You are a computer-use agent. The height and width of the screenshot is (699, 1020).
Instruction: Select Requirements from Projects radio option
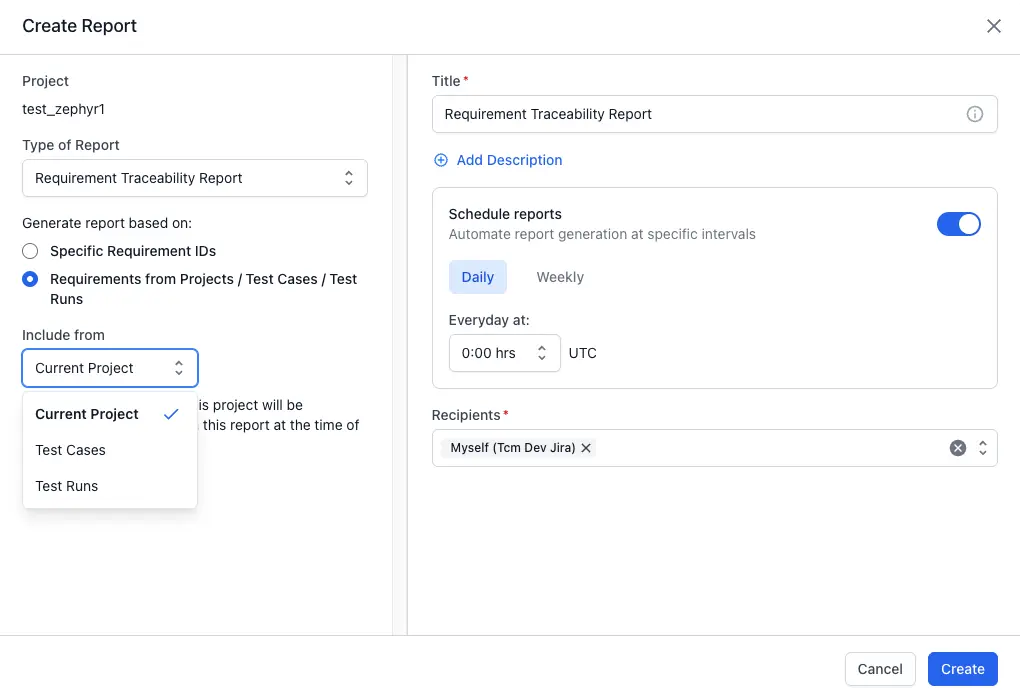tap(31, 279)
